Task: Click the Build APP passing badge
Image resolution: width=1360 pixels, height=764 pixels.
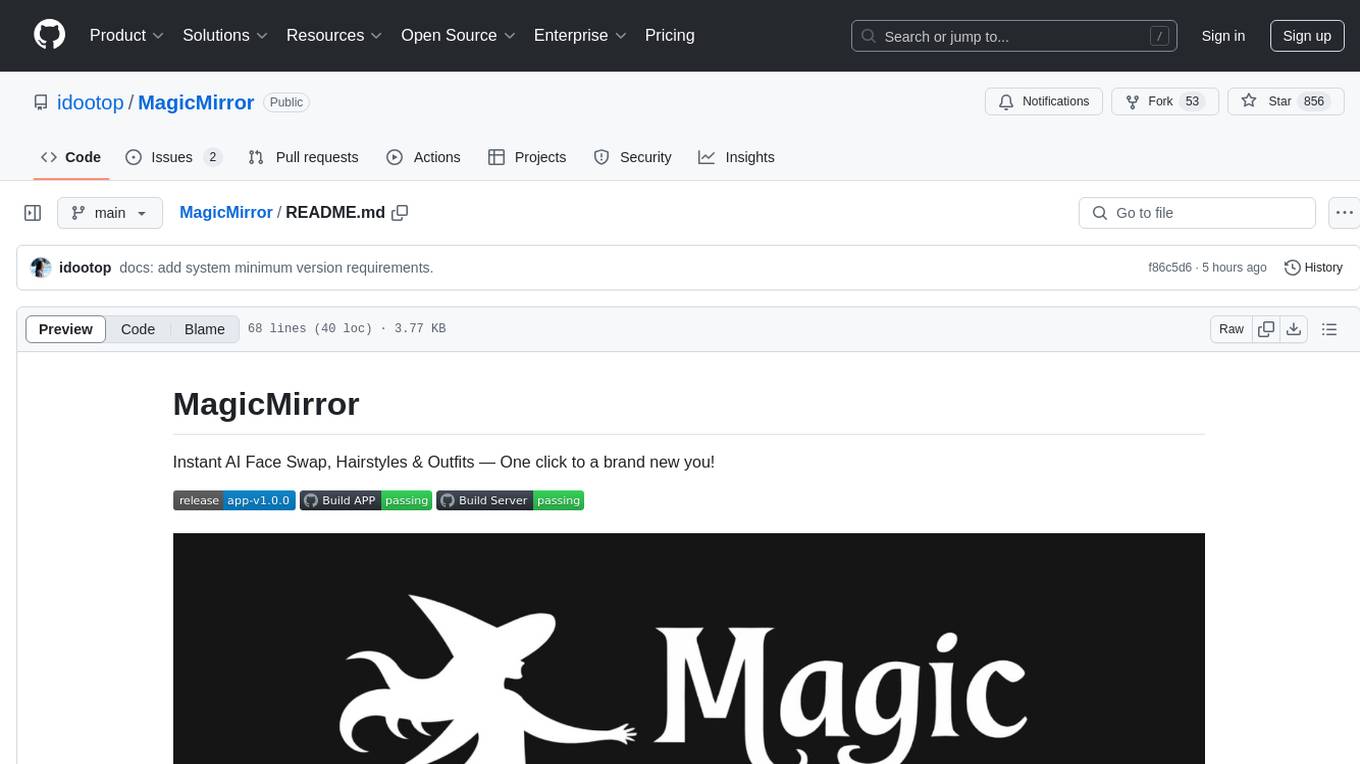Action: (365, 500)
